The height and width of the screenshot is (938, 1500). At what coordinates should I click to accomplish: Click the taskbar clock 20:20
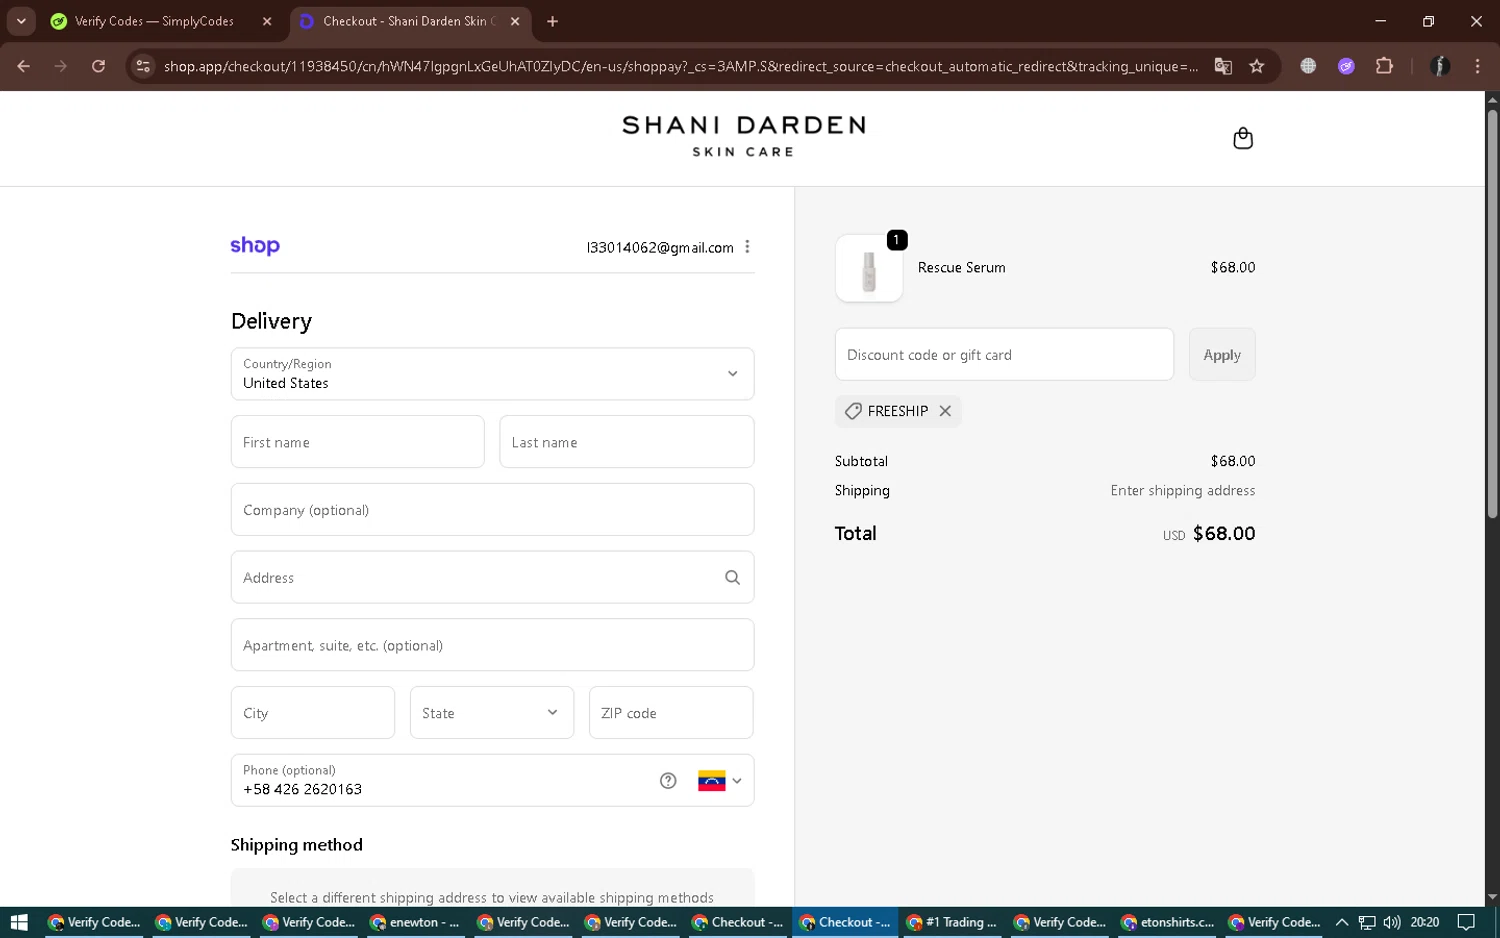tap(1424, 923)
